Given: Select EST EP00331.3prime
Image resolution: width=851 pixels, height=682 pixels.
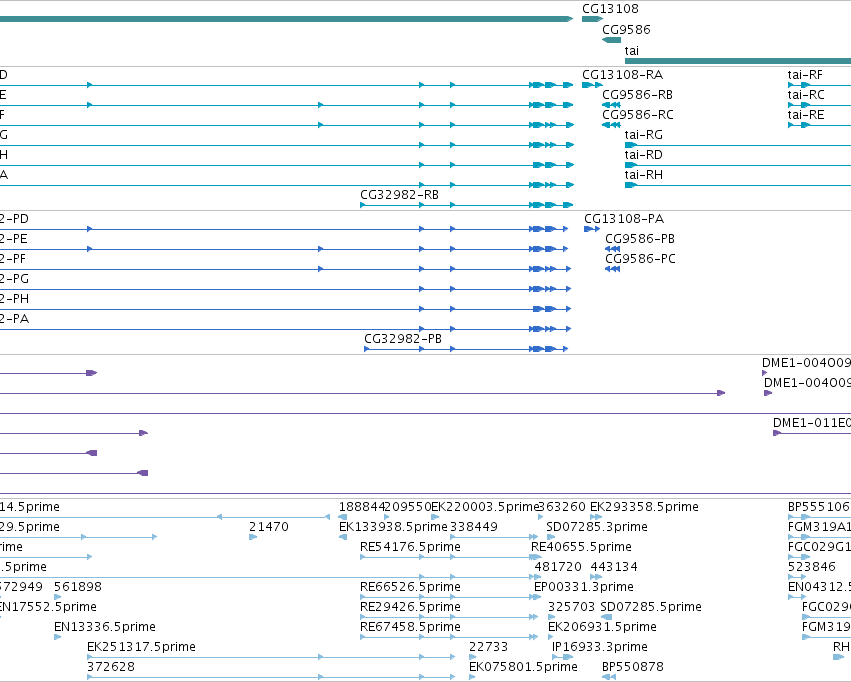Looking at the screenshot, I should [584, 588].
